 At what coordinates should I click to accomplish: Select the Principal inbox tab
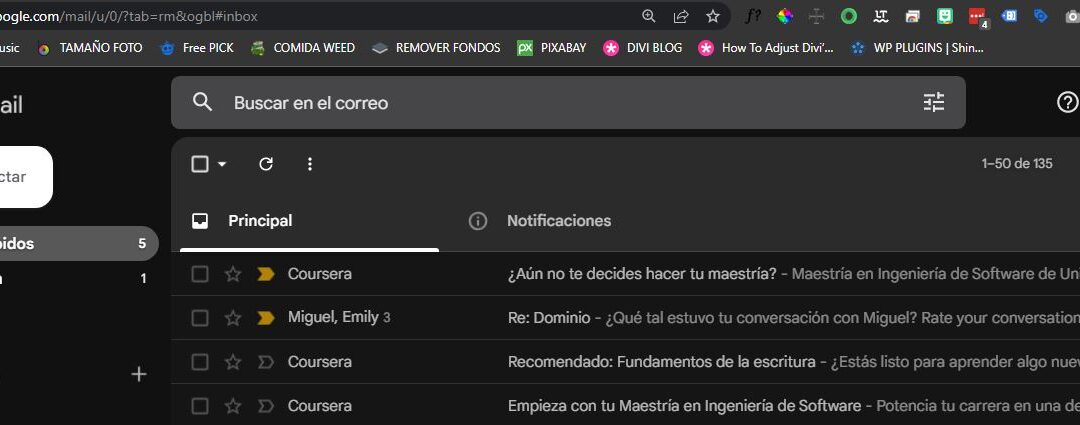260,221
